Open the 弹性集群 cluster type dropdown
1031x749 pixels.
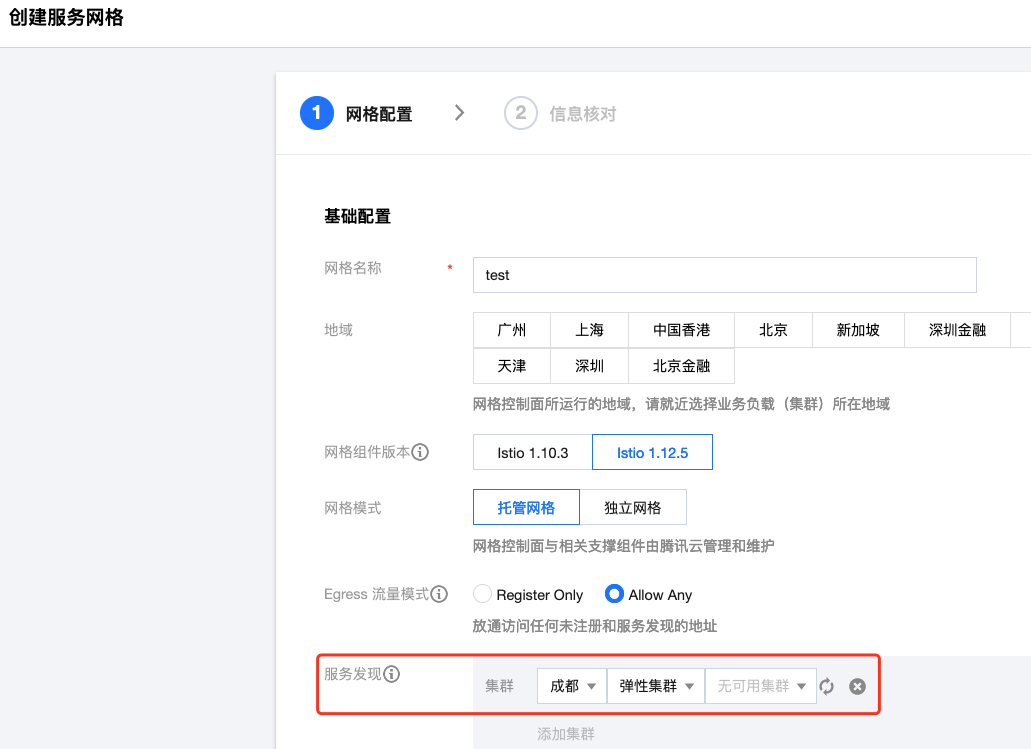pyautogui.click(x=655, y=686)
